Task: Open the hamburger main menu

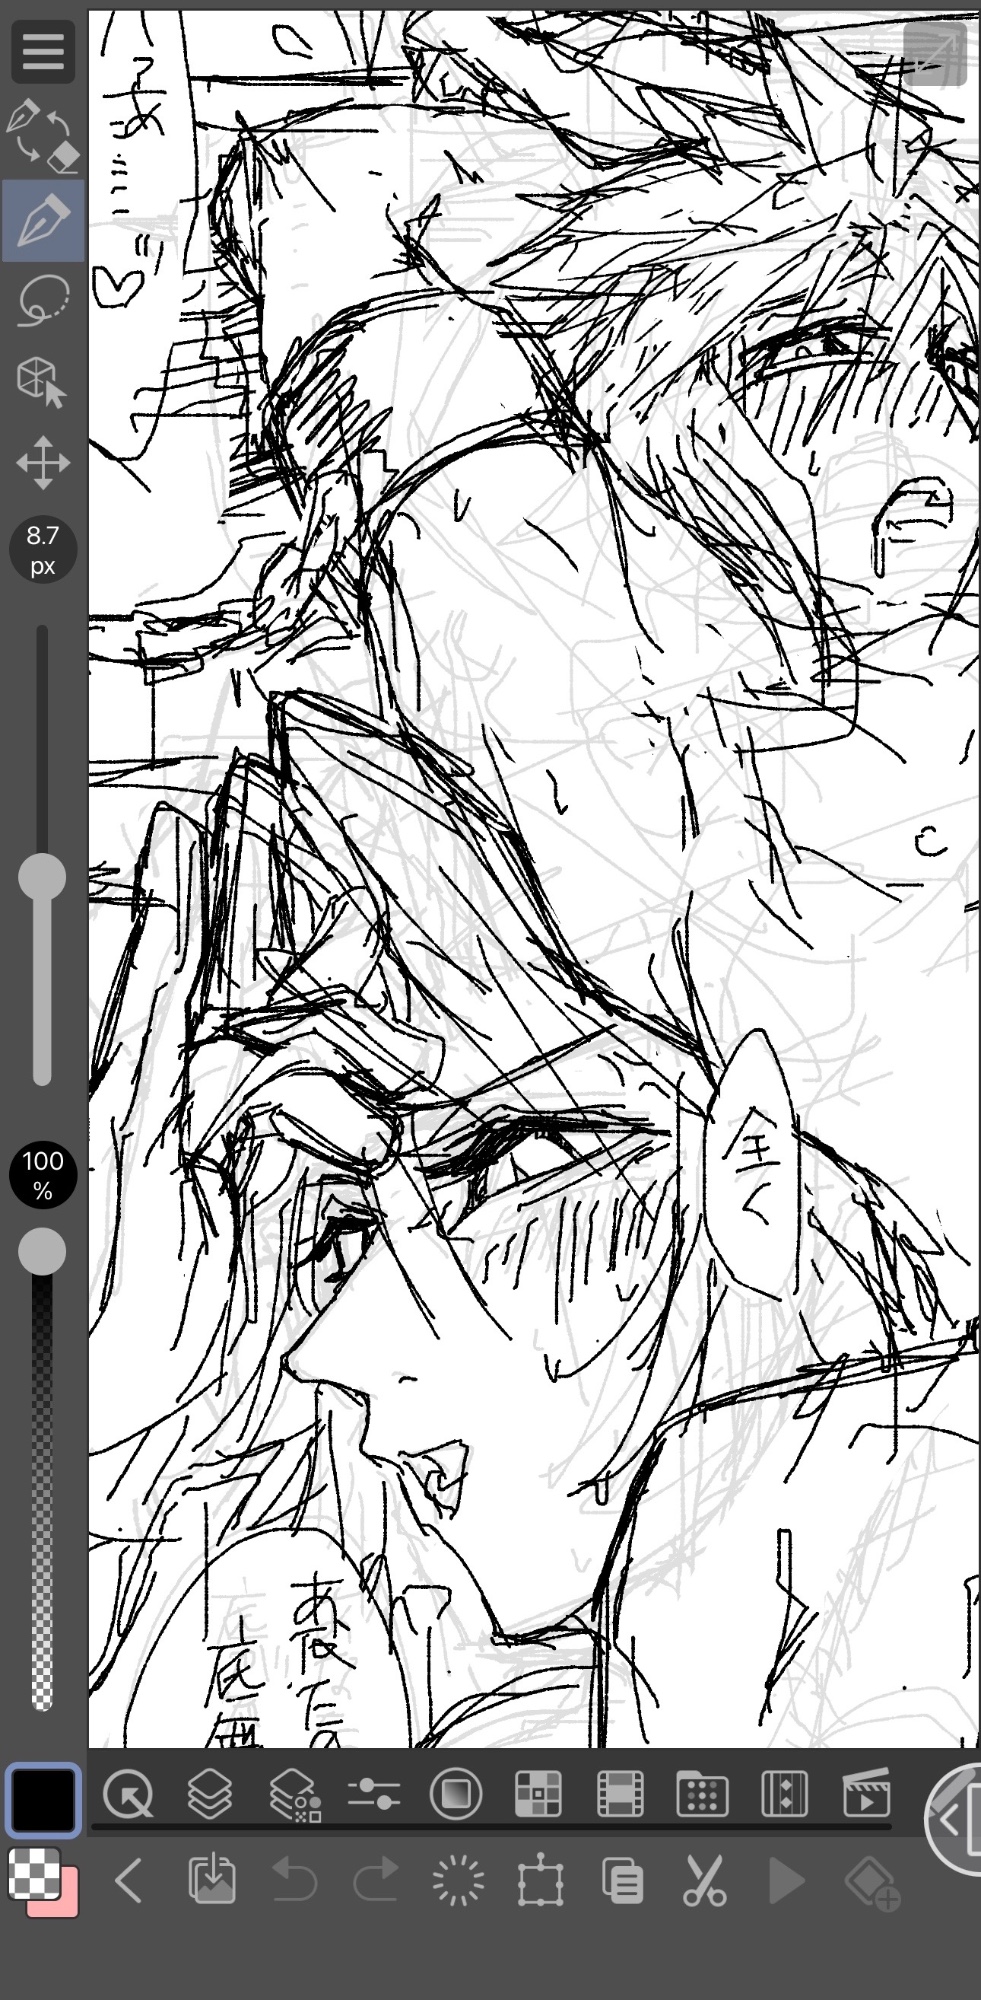Action: [x=43, y=50]
